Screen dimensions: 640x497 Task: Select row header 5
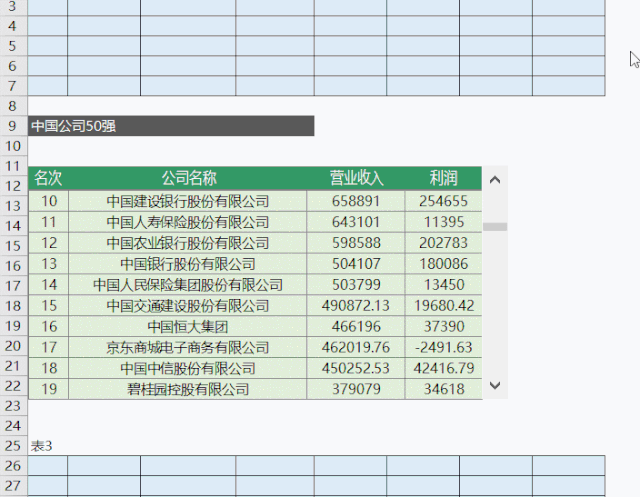pos(13,46)
